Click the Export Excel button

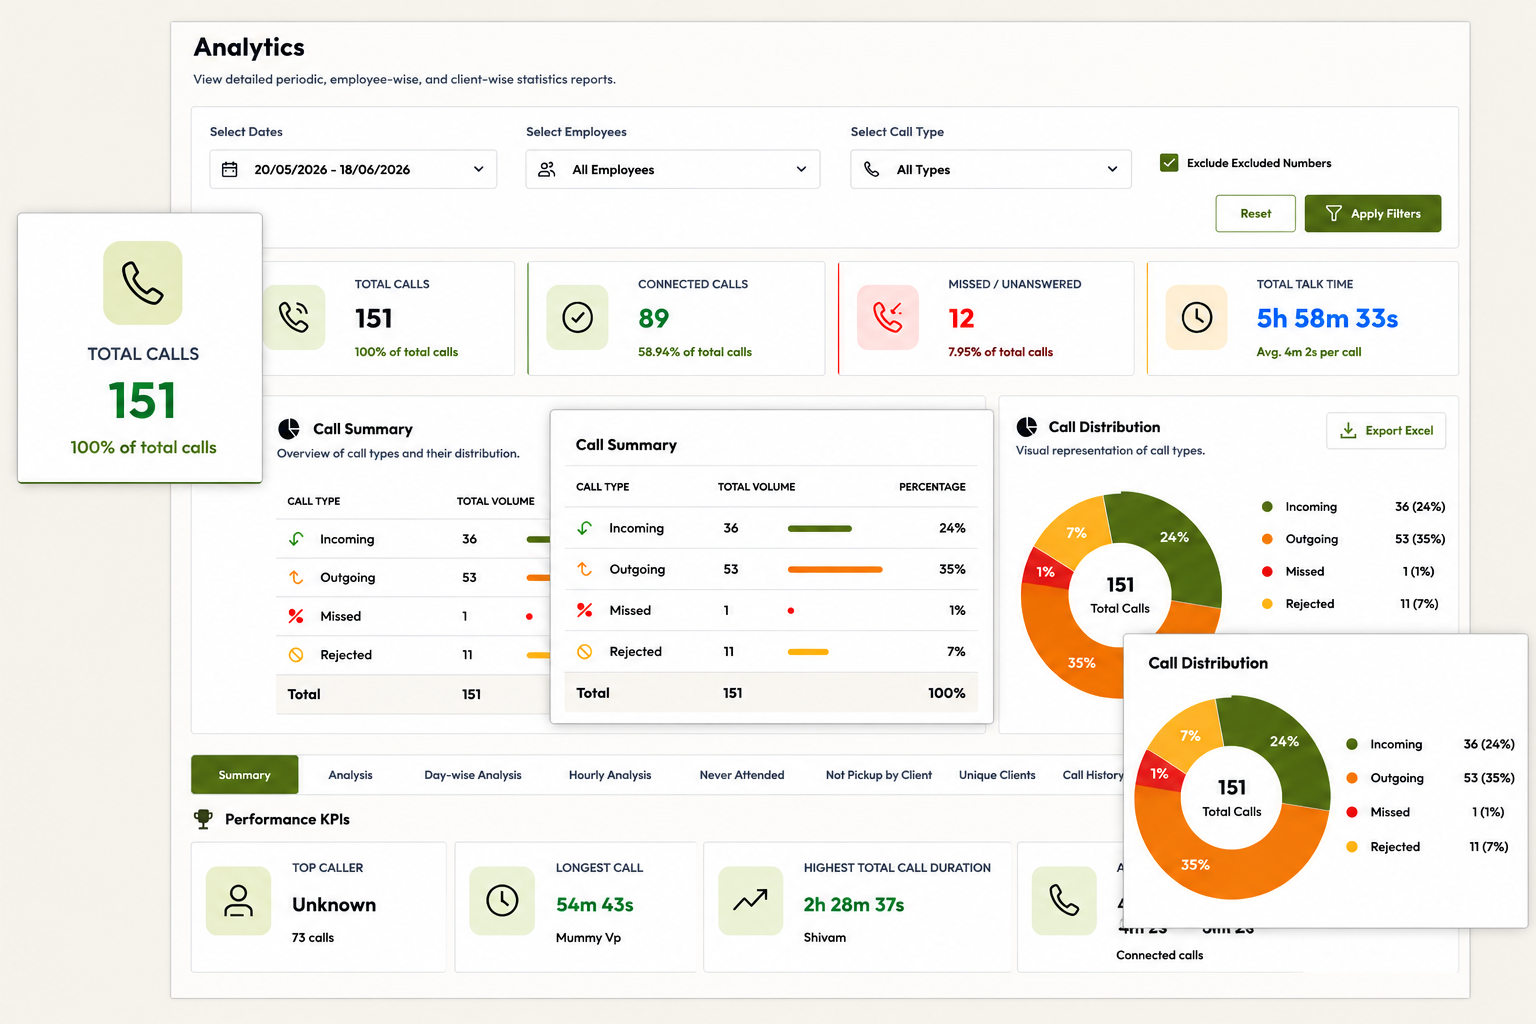[x=1386, y=430]
